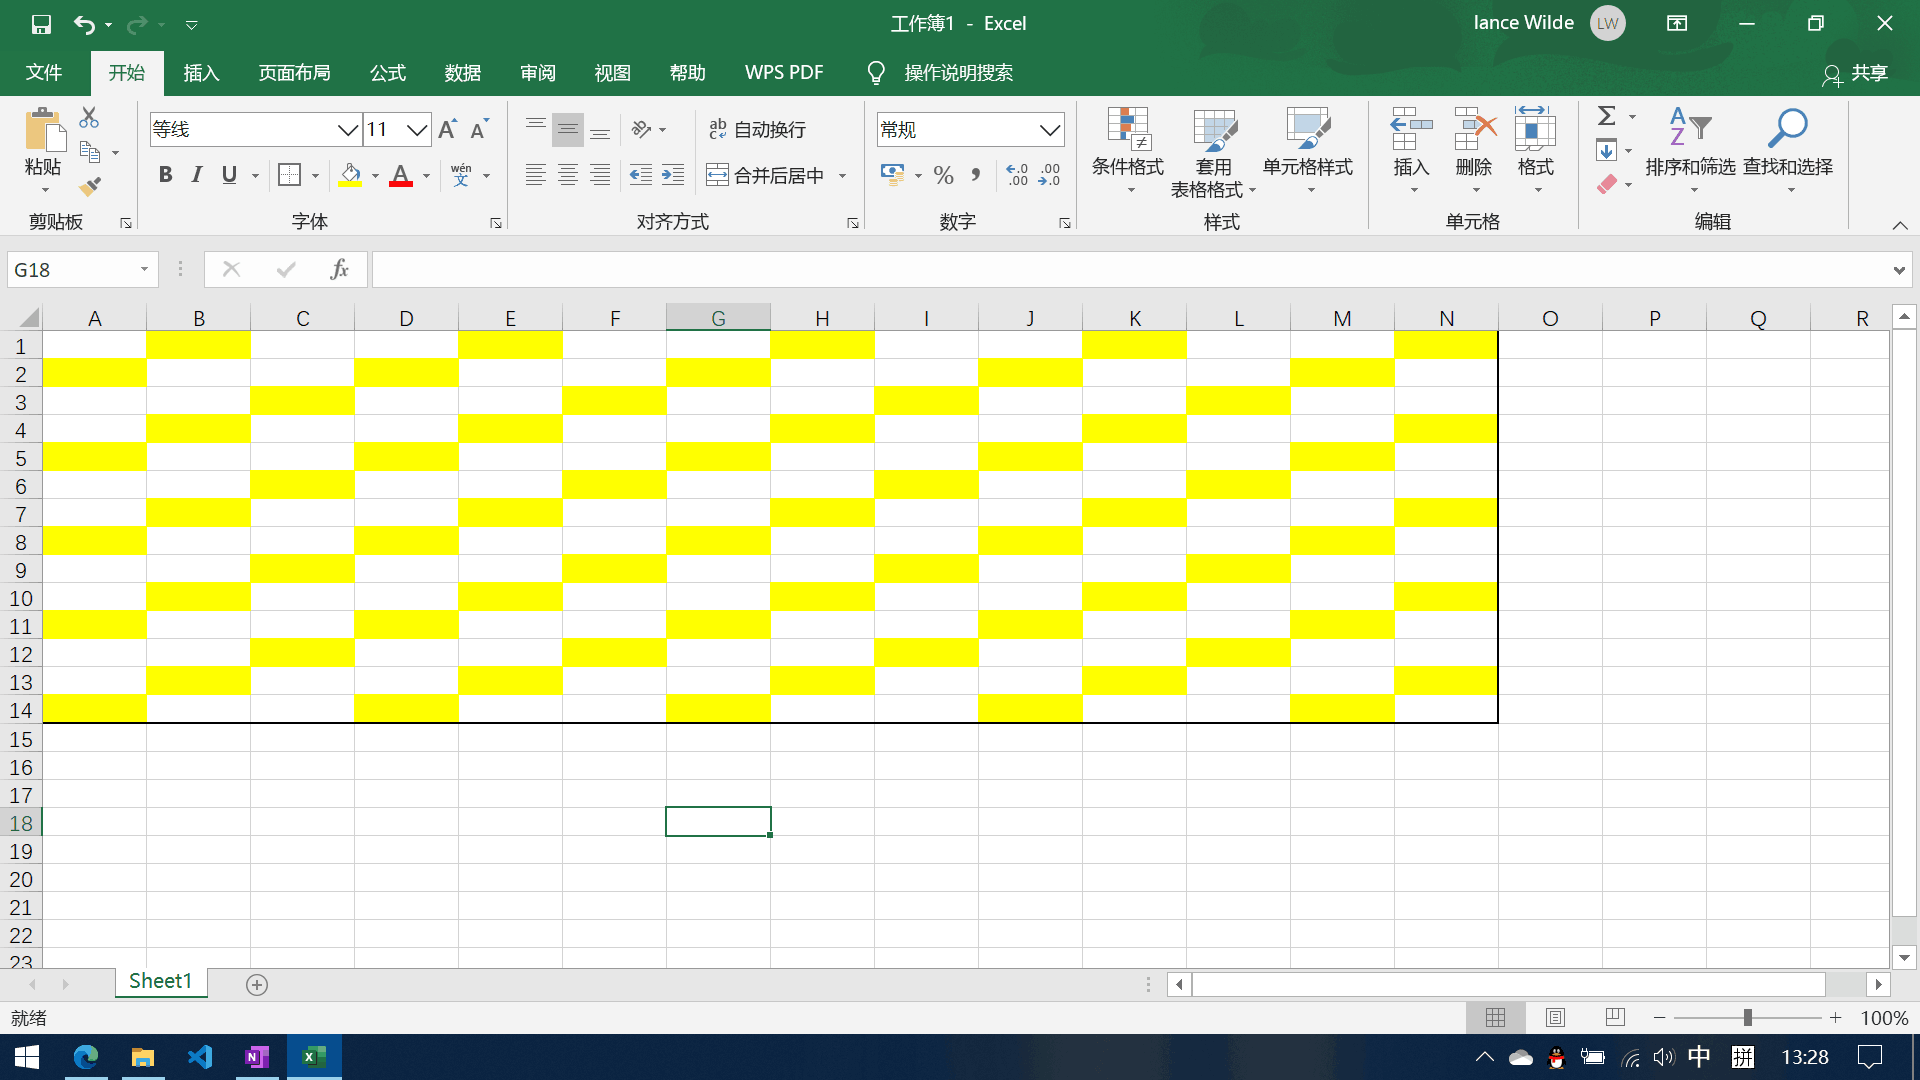
Task: Open Conditional Formatting (条件格式)
Action: (1127, 150)
